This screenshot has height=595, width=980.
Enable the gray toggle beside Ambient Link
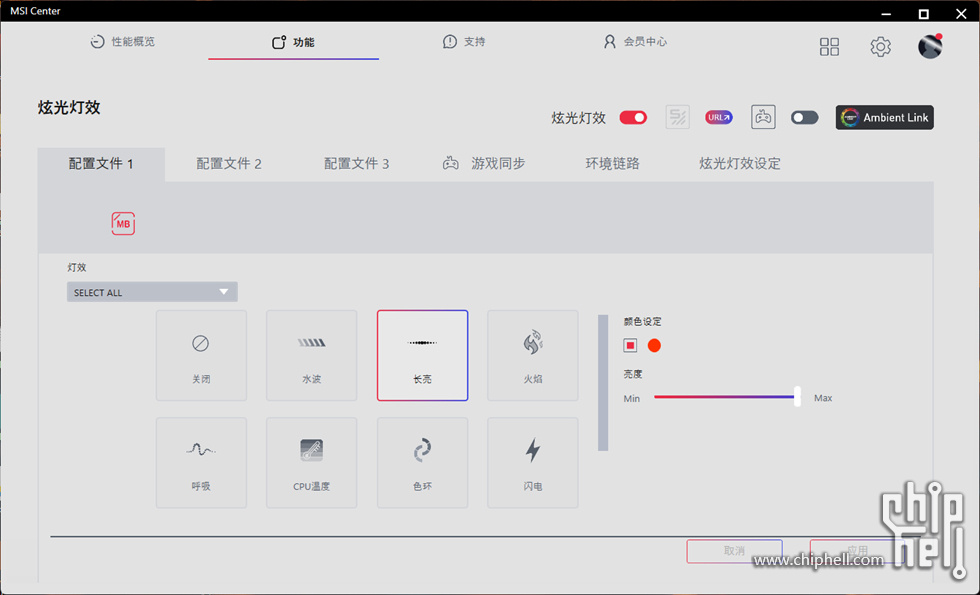pyautogui.click(x=804, y=118)
